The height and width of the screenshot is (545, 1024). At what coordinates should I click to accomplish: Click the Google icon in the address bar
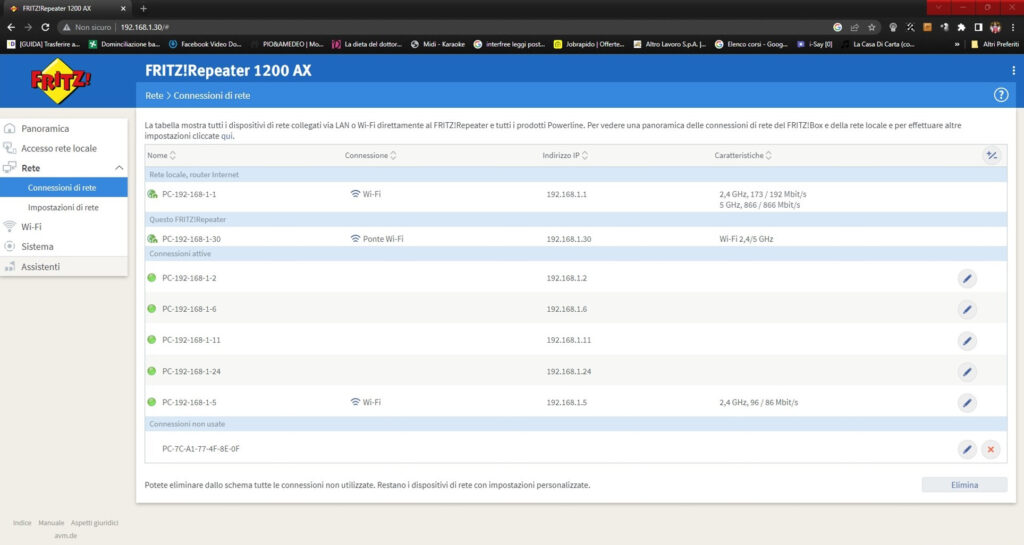tap(837, 27)
